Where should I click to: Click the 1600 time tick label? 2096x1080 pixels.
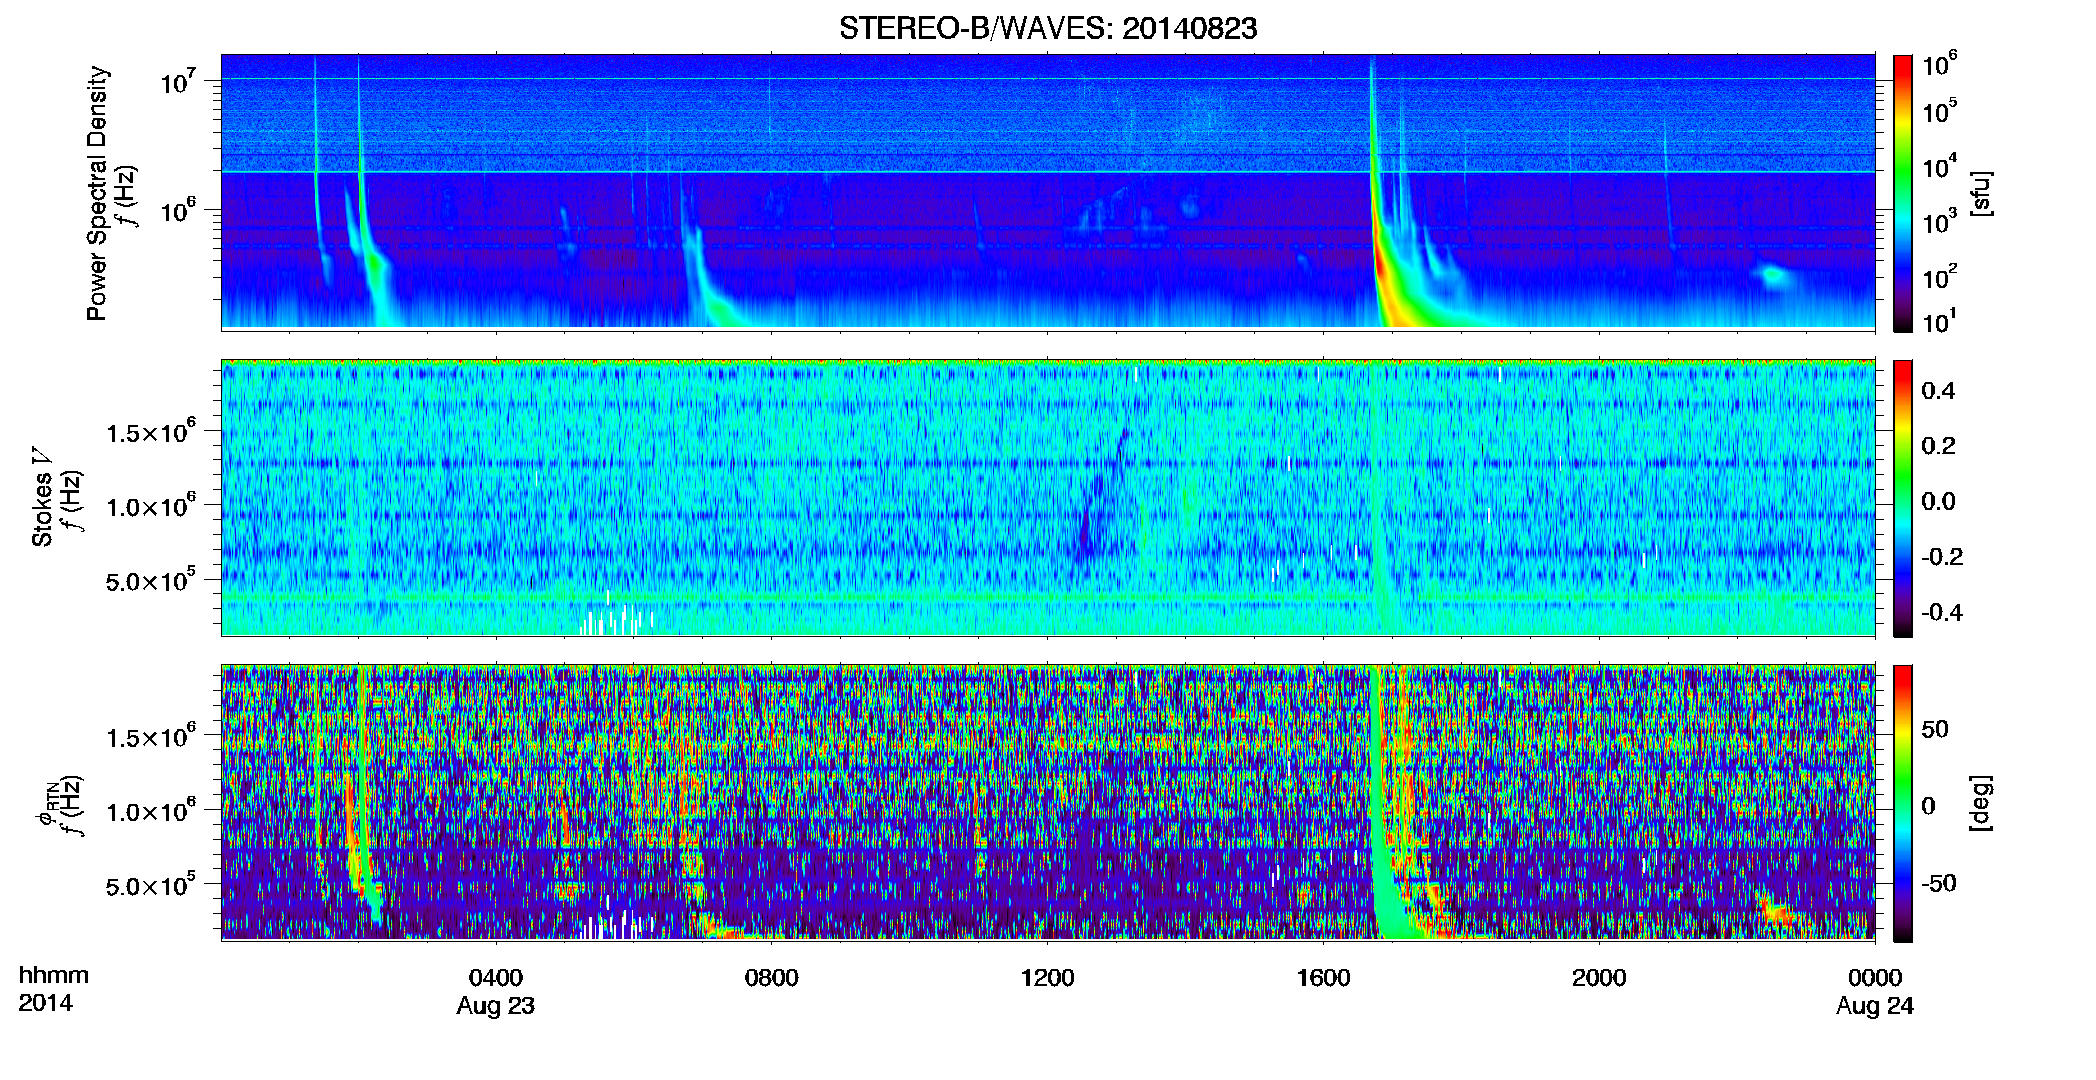tap(1323, 978)
